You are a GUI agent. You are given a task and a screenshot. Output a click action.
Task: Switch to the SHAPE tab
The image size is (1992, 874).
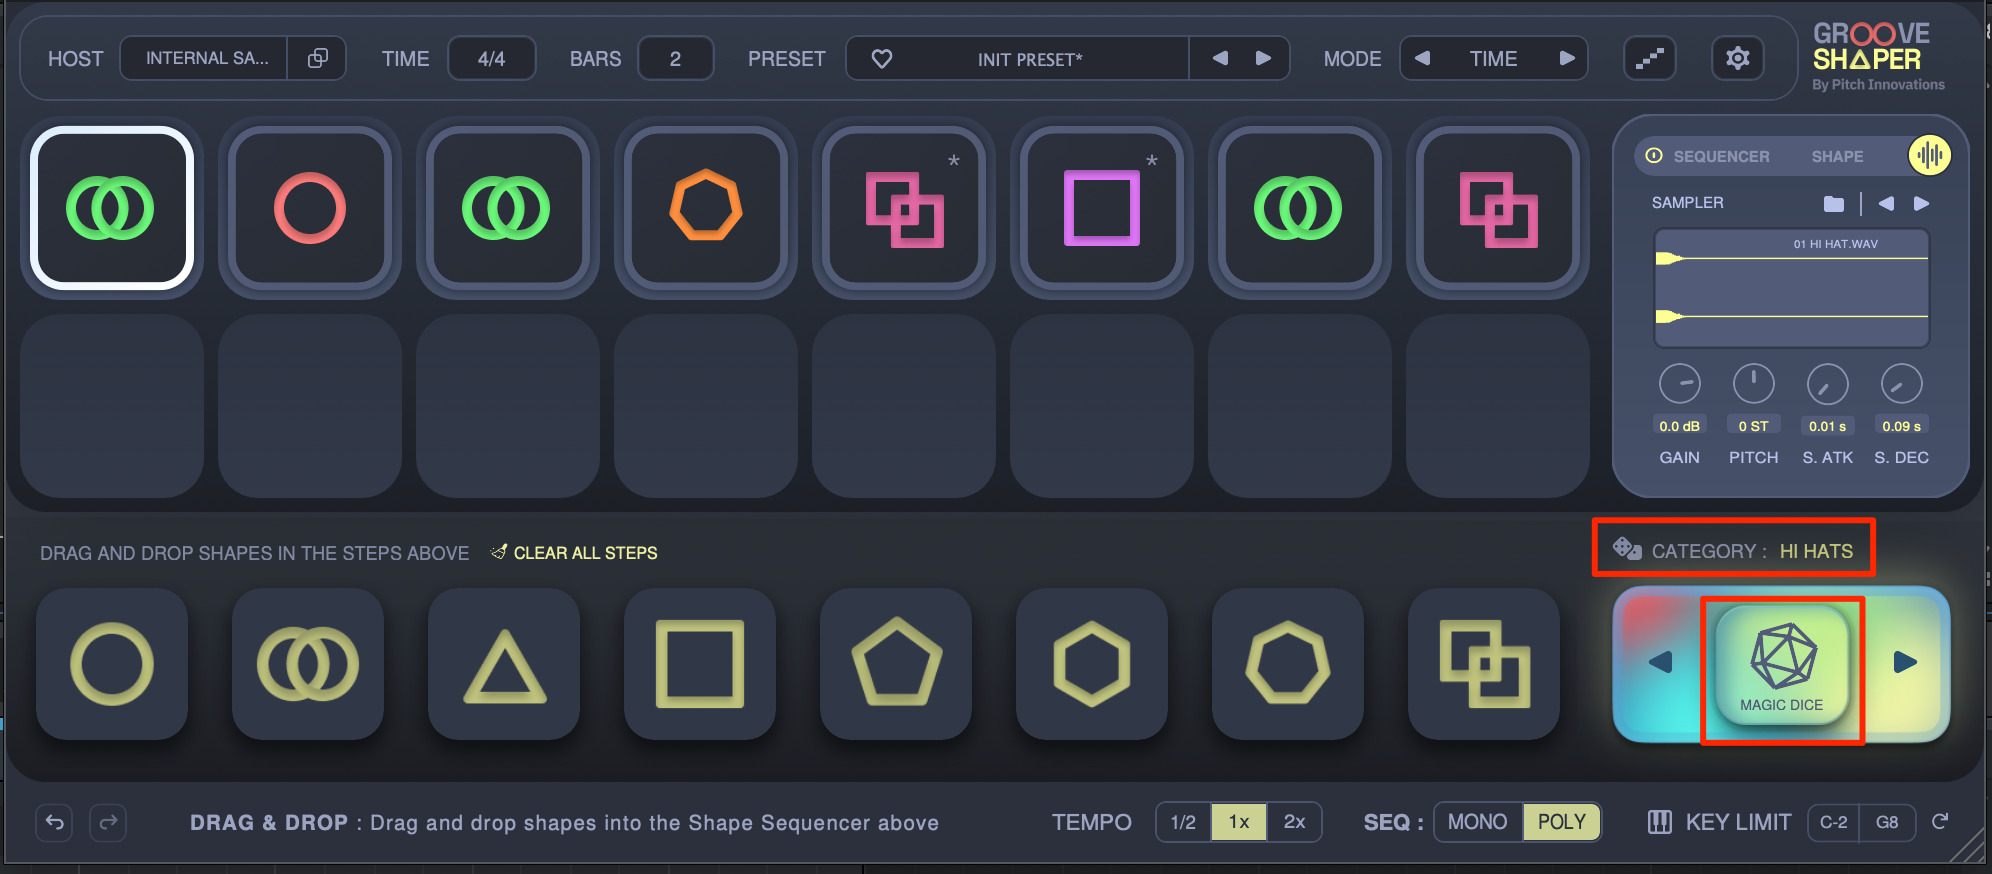coord(1837,157)
